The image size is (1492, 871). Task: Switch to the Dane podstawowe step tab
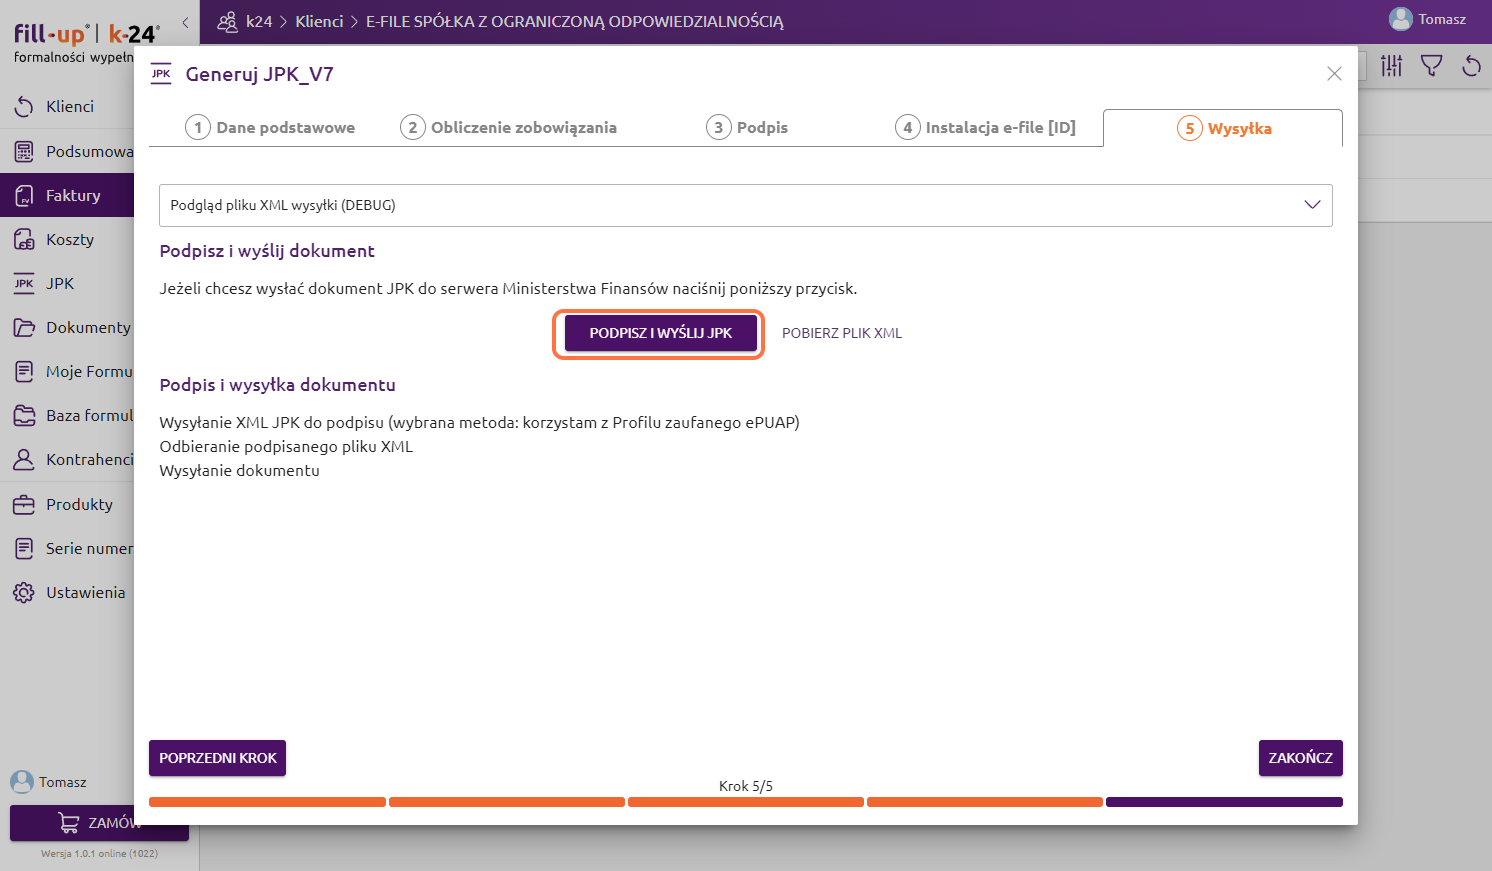[270, 128]
